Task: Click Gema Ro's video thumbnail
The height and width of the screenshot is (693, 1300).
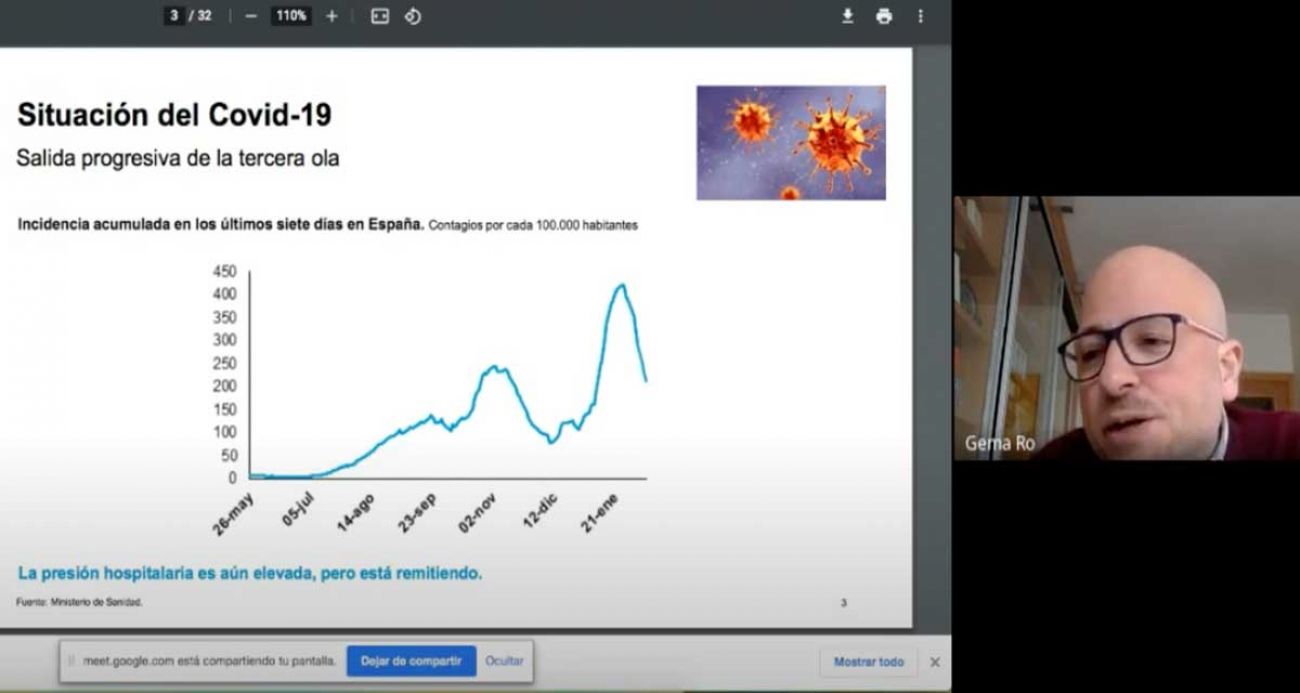Action: point(1120,330)
